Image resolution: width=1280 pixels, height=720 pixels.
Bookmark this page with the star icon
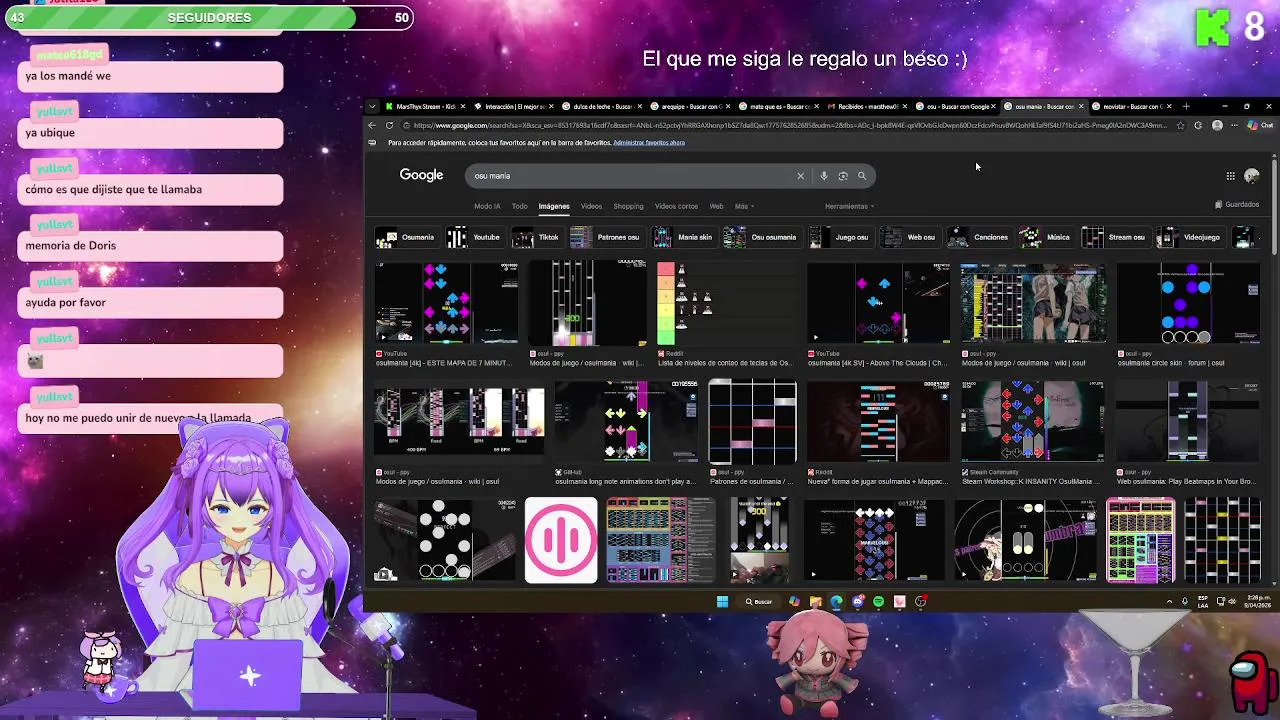[x=1181, y=125]
